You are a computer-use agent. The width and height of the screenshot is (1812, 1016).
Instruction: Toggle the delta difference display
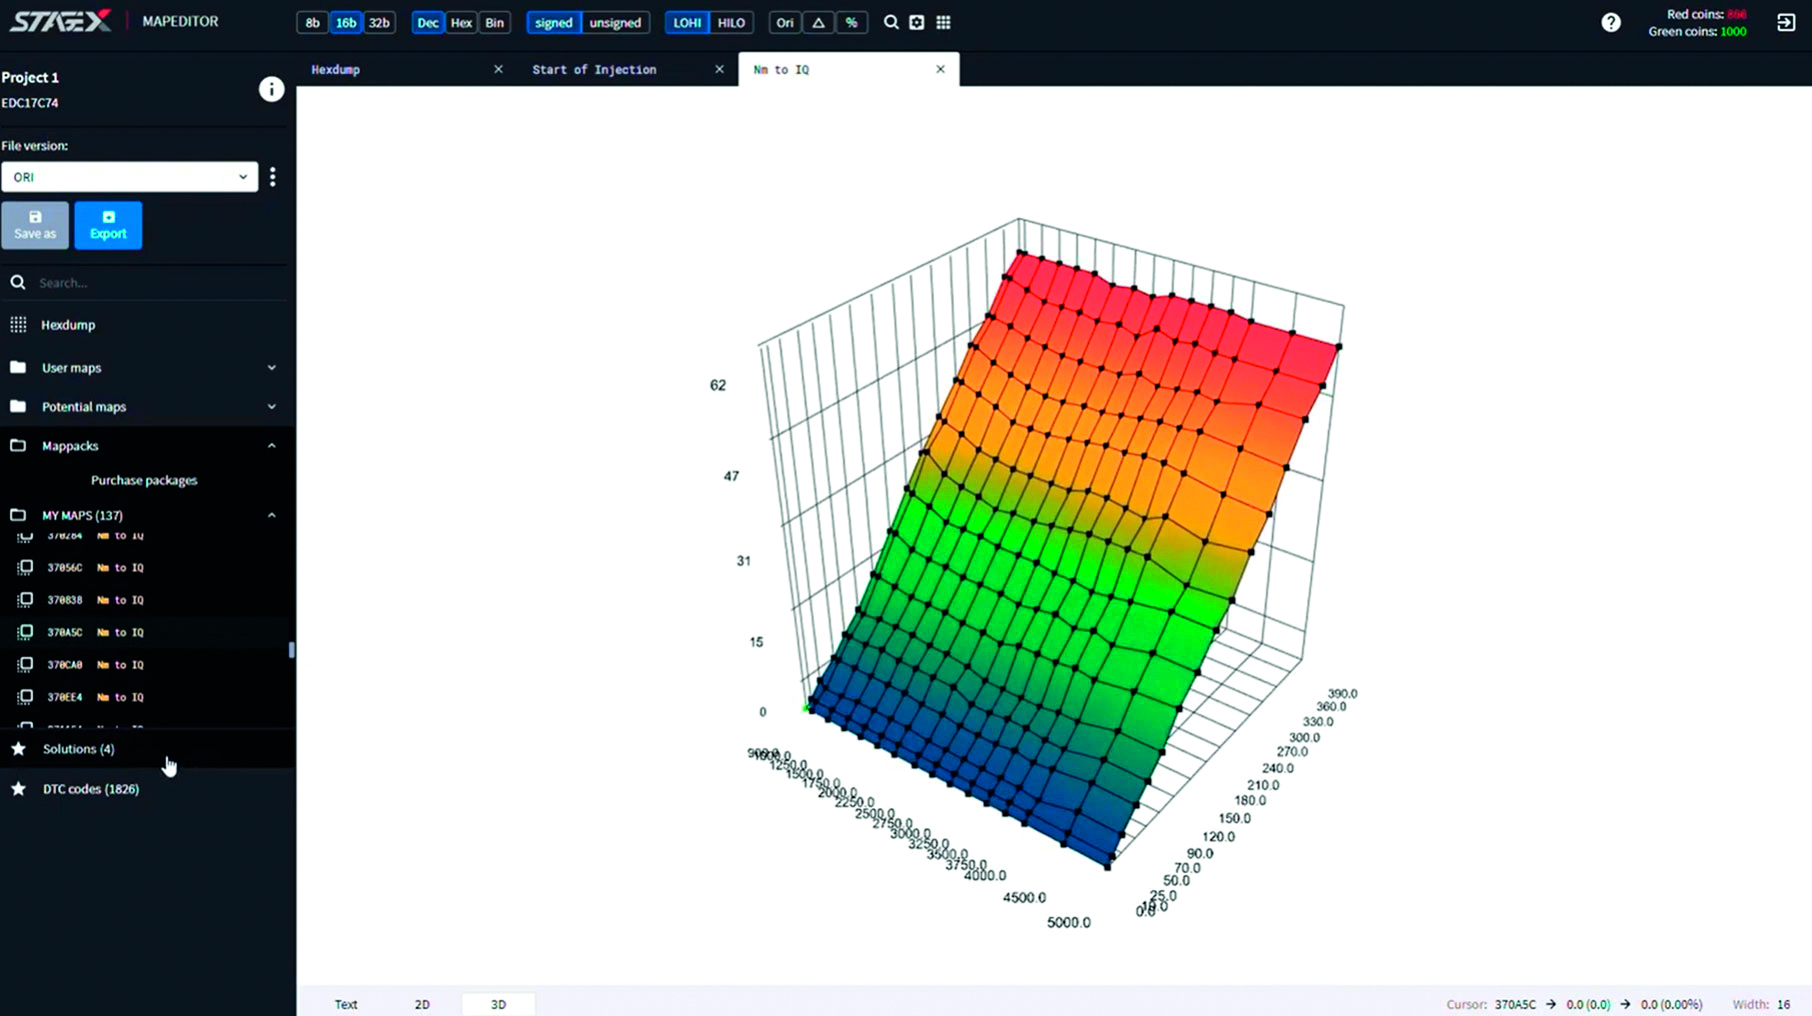tap(818, 22)
